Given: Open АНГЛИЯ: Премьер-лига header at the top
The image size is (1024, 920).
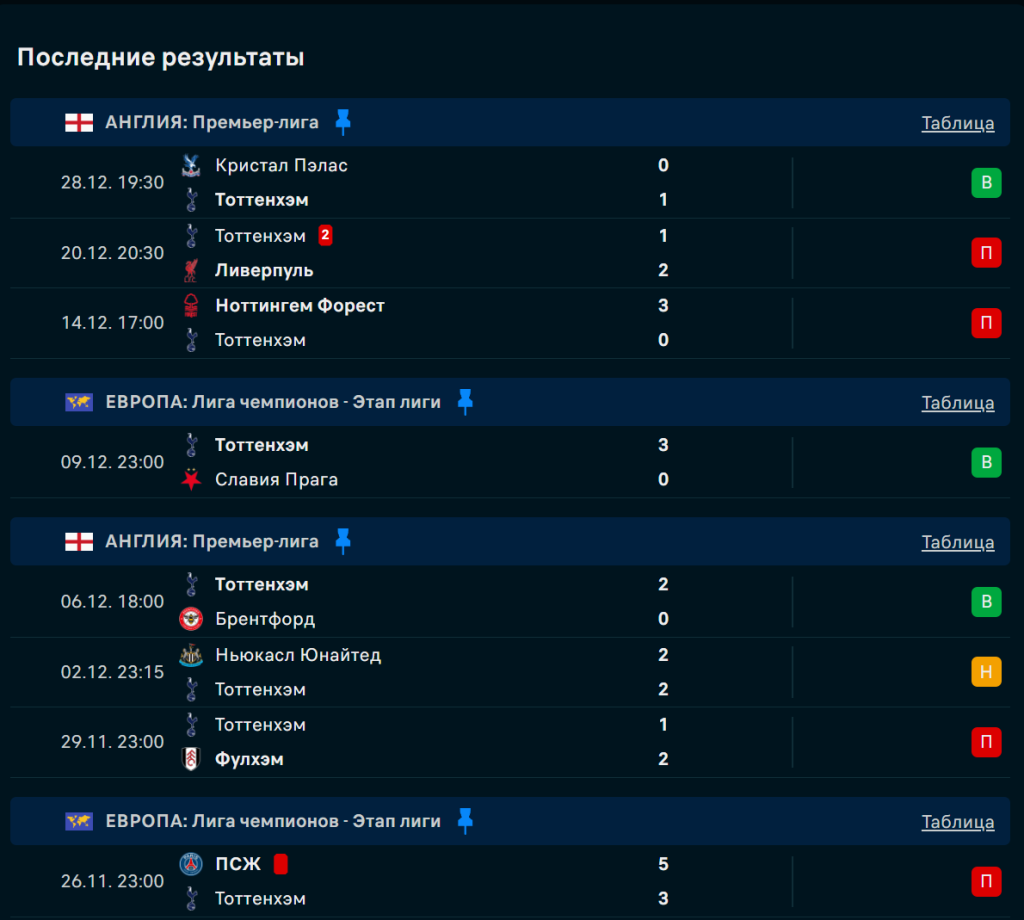Looking at the screenshot, I should pos(212,122).
